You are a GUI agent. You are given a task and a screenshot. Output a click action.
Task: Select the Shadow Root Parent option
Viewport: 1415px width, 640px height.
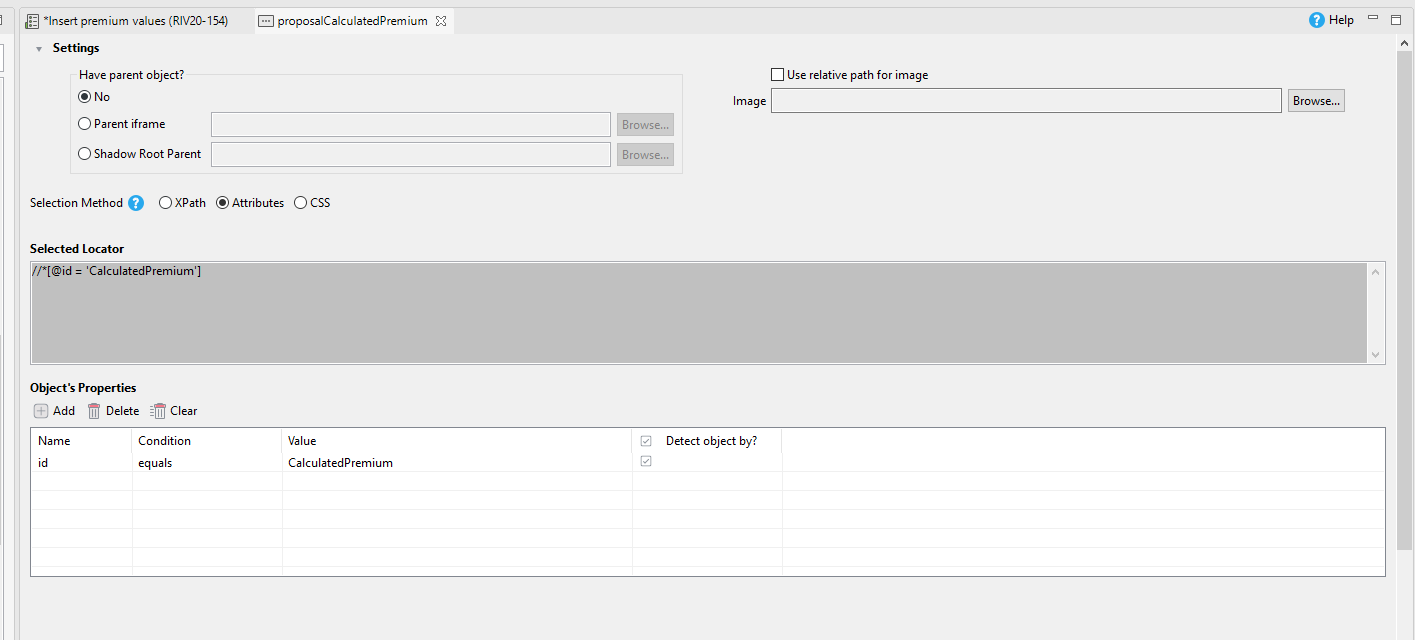85,154
